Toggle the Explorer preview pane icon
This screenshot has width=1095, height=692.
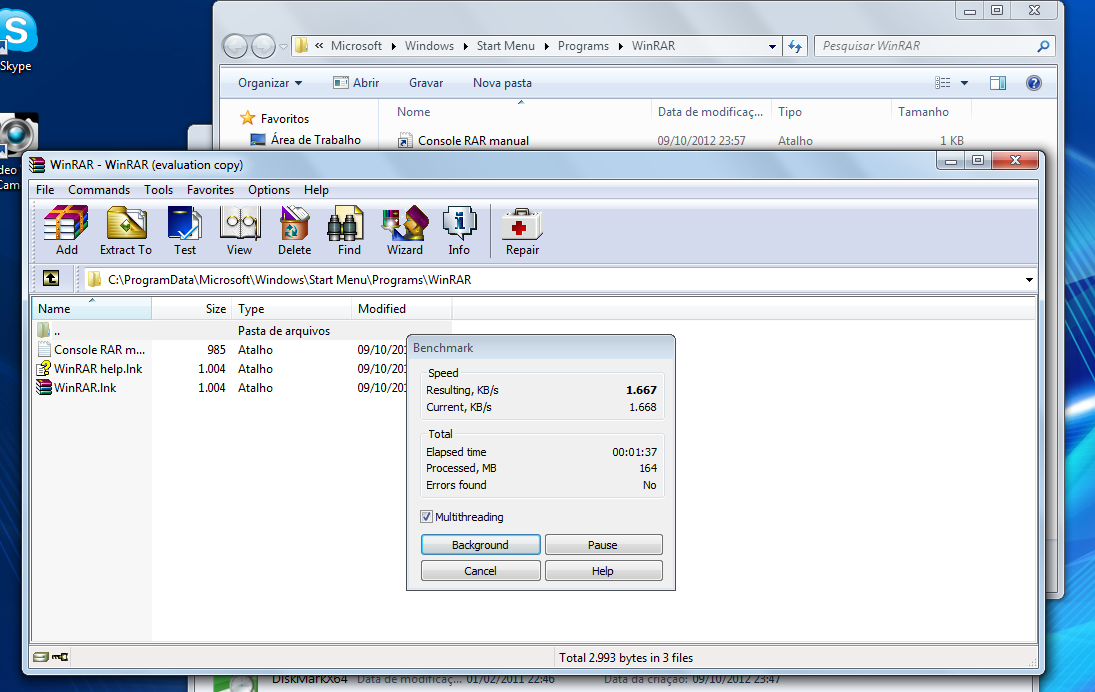click(998, 83)
